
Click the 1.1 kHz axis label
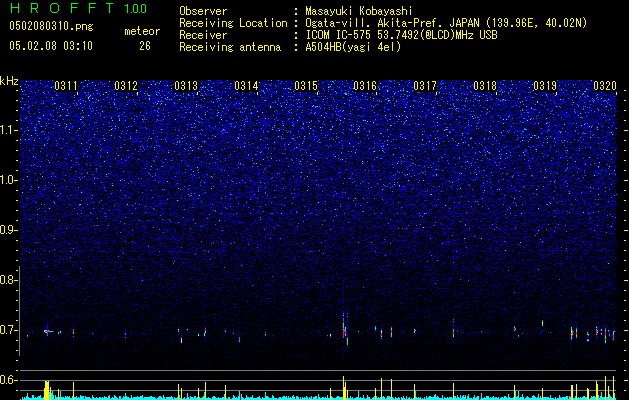[x=9, y=130]
